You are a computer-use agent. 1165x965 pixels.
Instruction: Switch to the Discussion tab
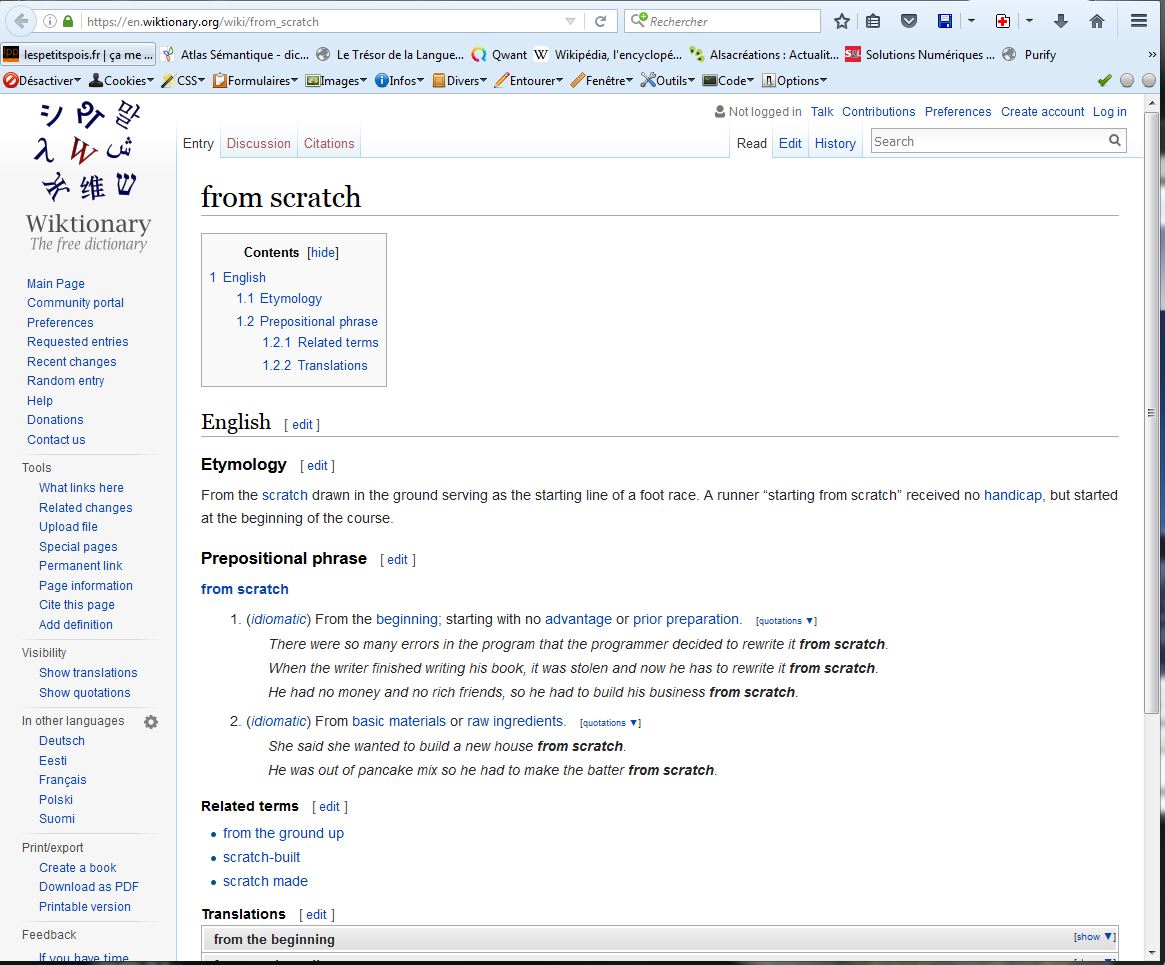point(258,143)
